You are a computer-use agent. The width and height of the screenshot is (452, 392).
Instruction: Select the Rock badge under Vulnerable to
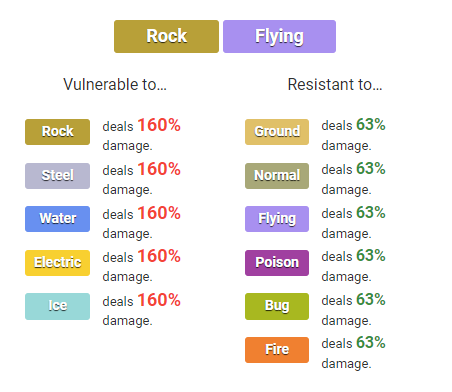(x=57, y=132)
